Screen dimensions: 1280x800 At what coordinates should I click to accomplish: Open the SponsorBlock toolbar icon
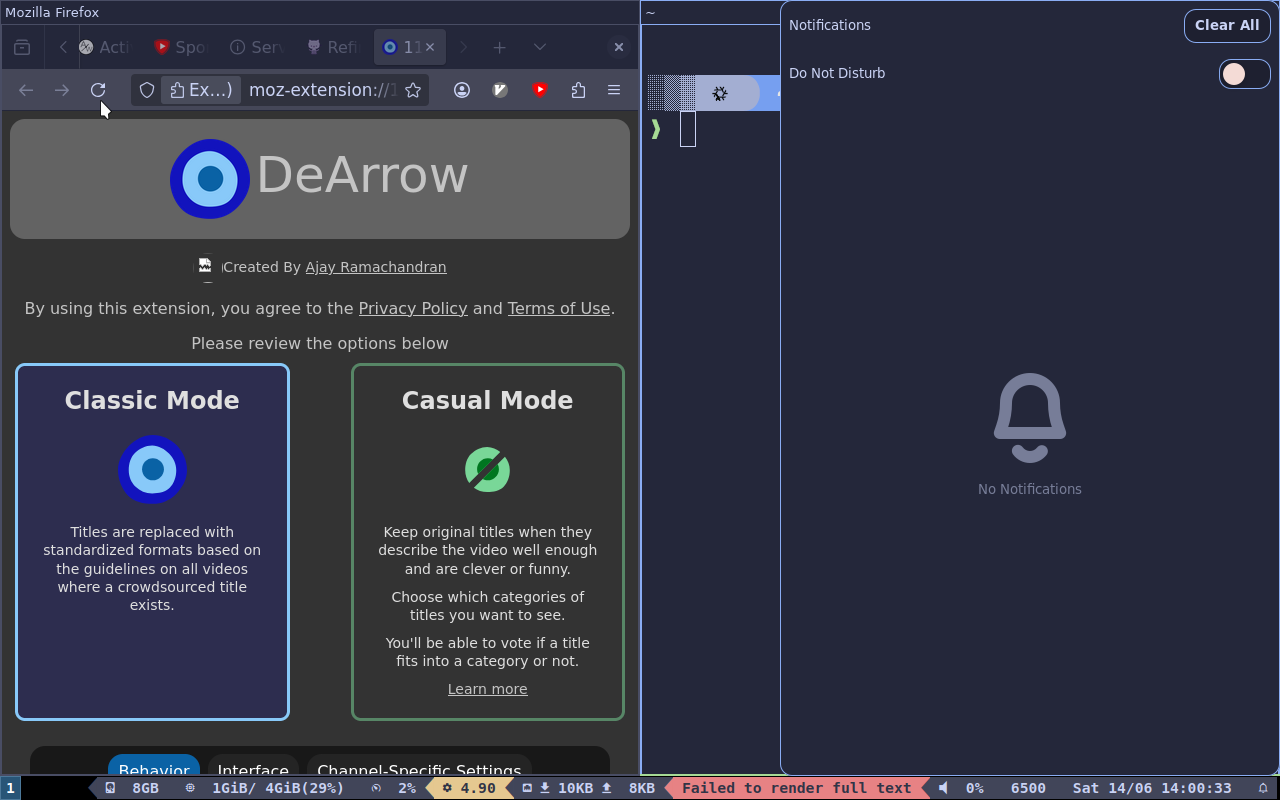[x=540, y=90]
